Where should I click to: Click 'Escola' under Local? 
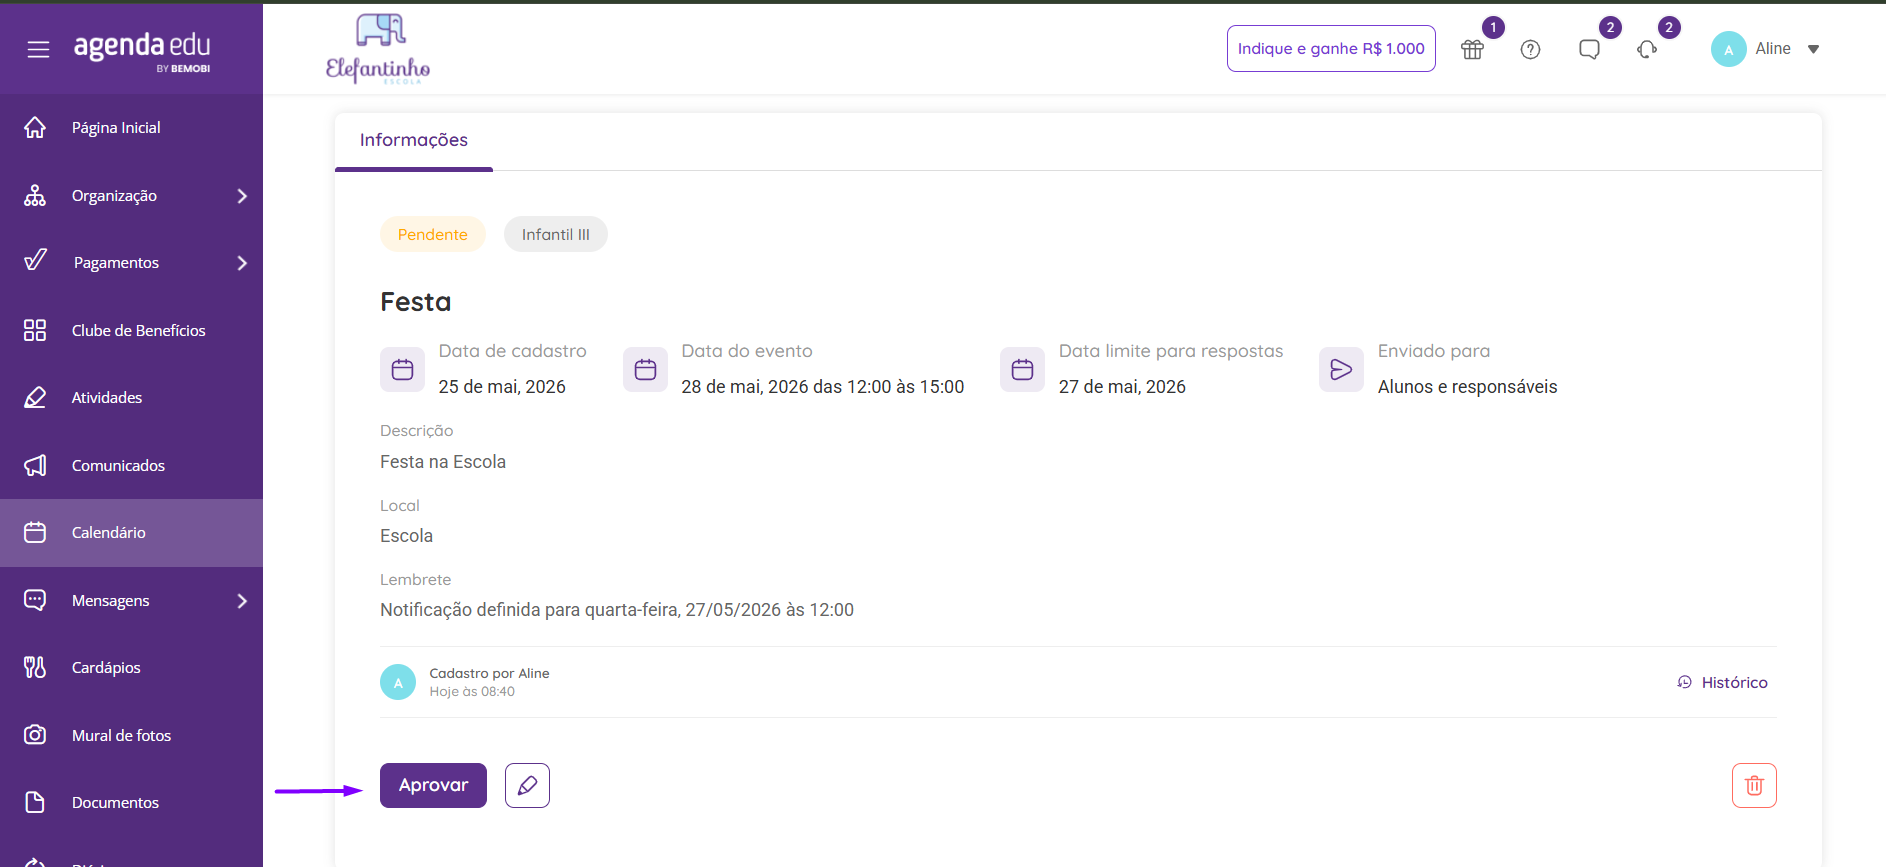pyautogui.click(x=406, y=536)
